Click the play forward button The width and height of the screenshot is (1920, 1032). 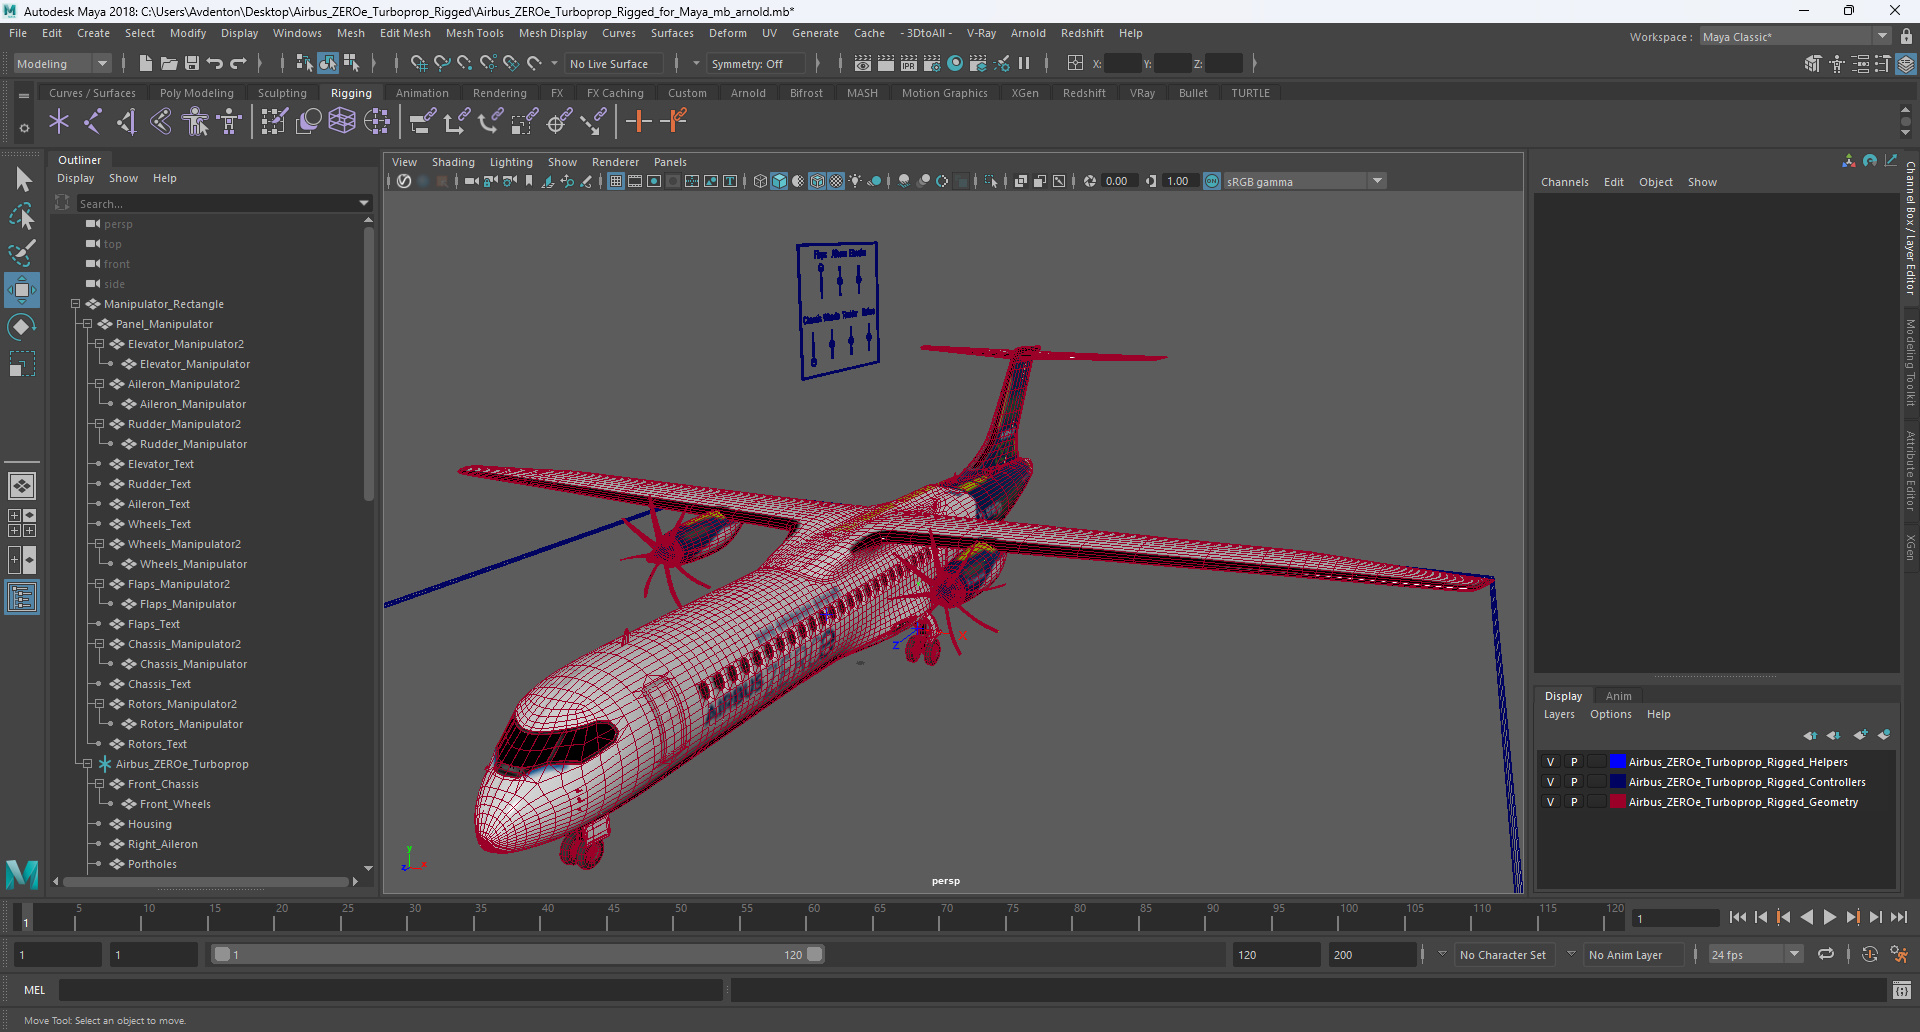[x=1829, y=917]
